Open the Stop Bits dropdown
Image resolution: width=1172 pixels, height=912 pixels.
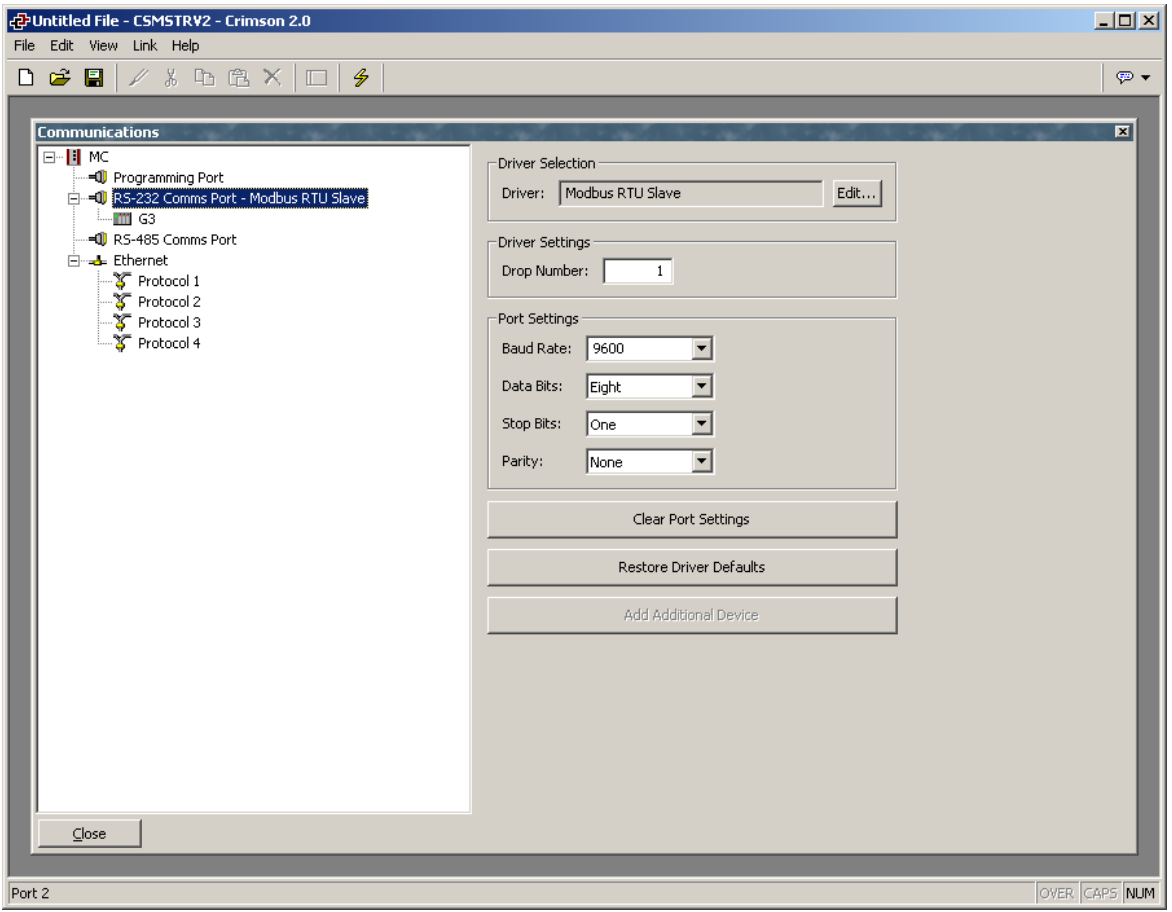(701, 424)
